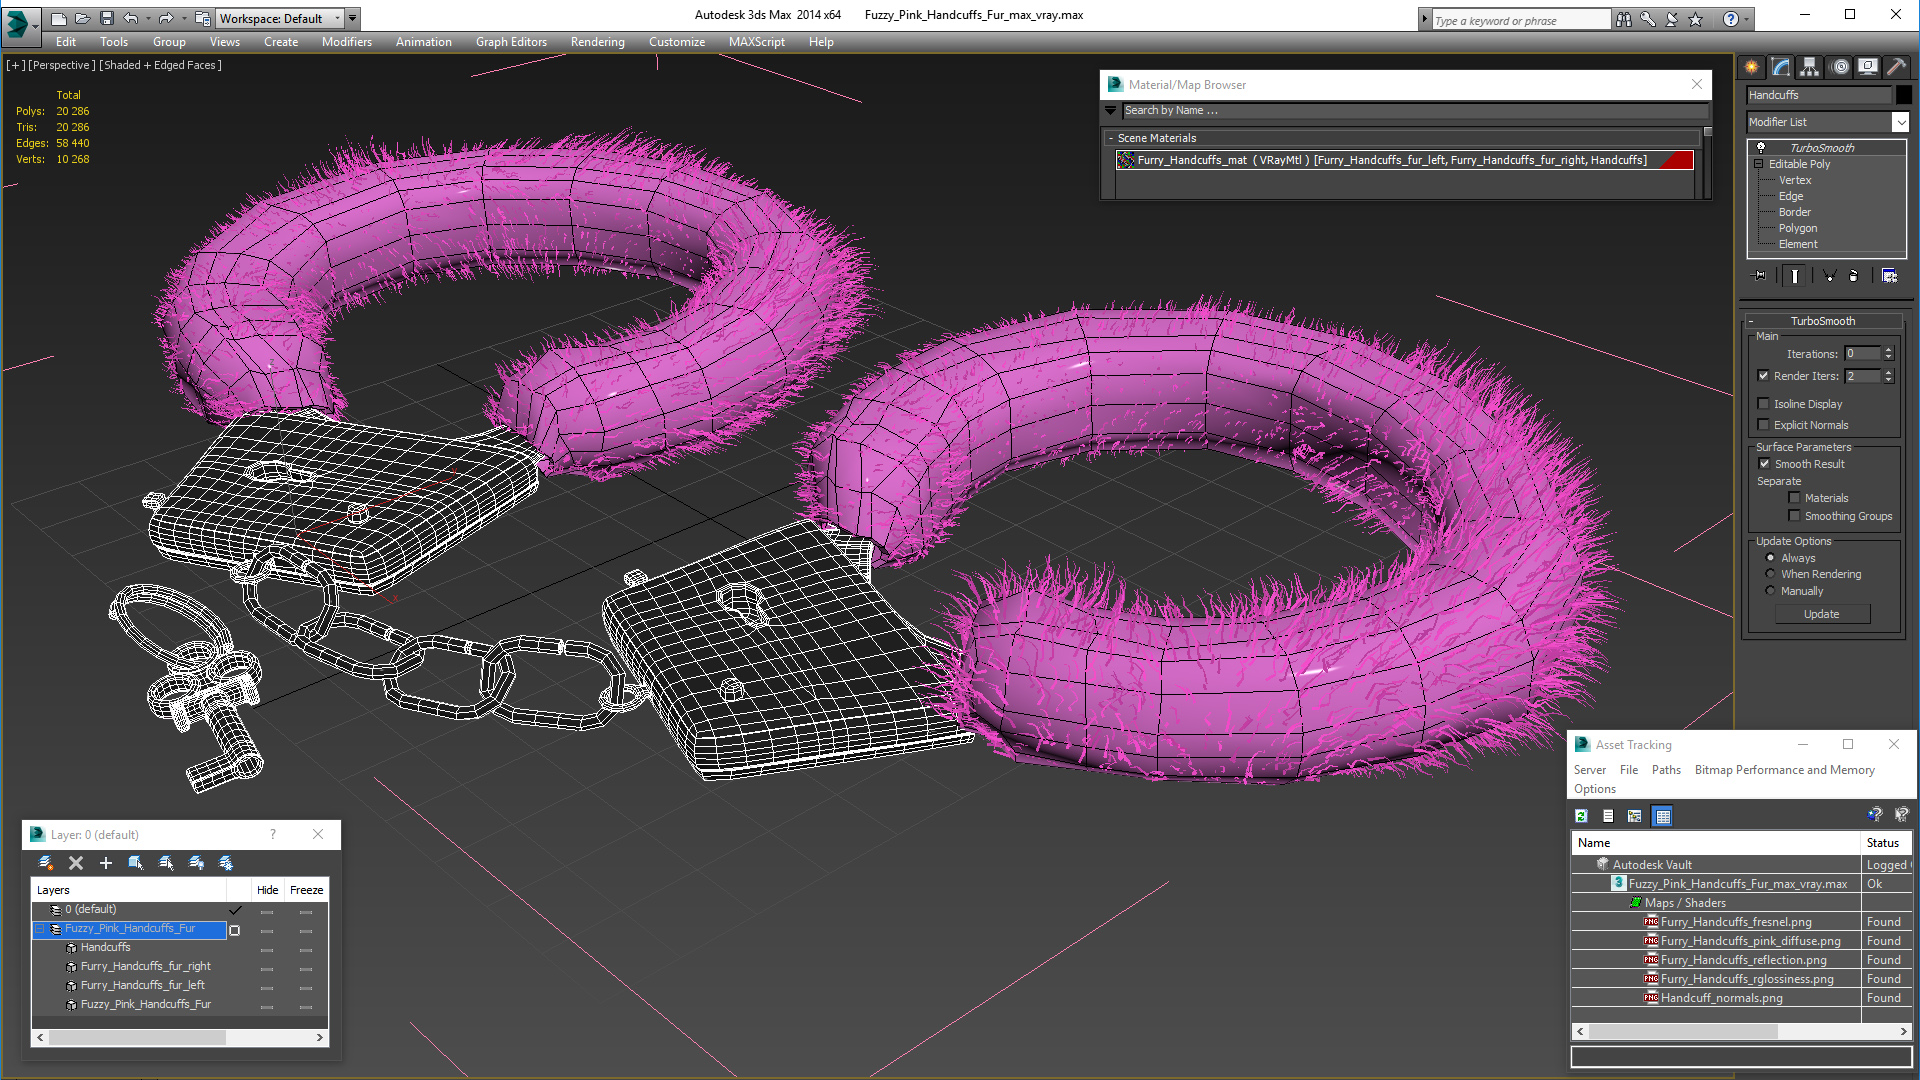This screenshot has width=1920, height=1080.
Task: Open the Utilities hammer panel tab
Action: tap(1896, 67)
